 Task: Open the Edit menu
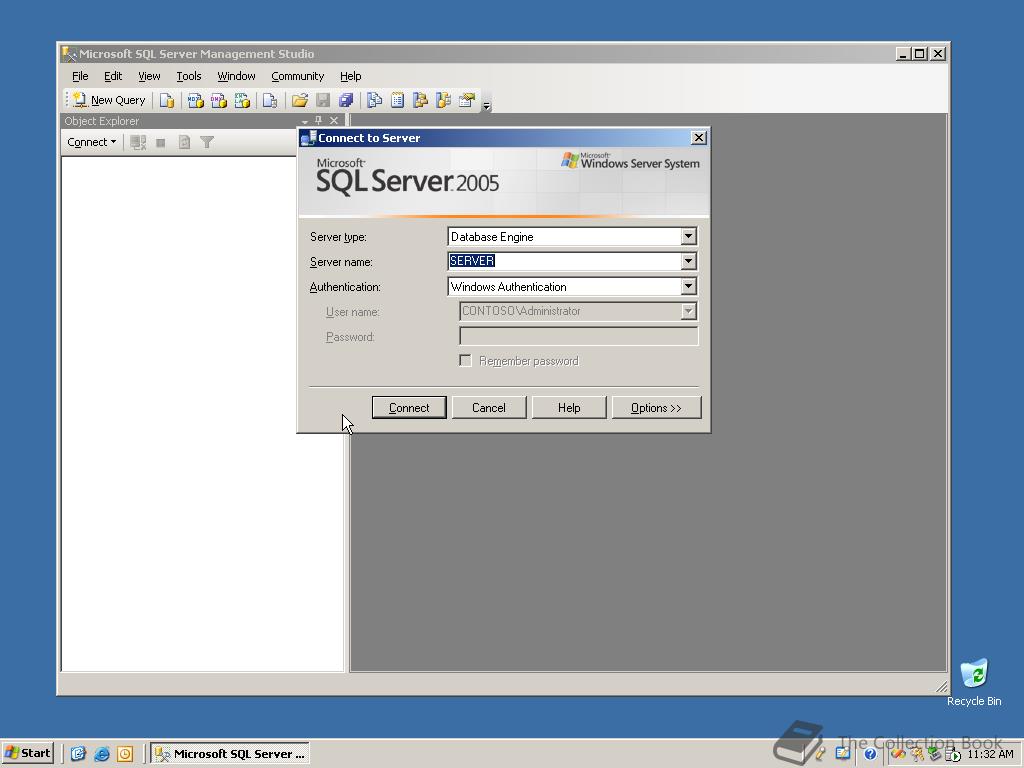113,76
